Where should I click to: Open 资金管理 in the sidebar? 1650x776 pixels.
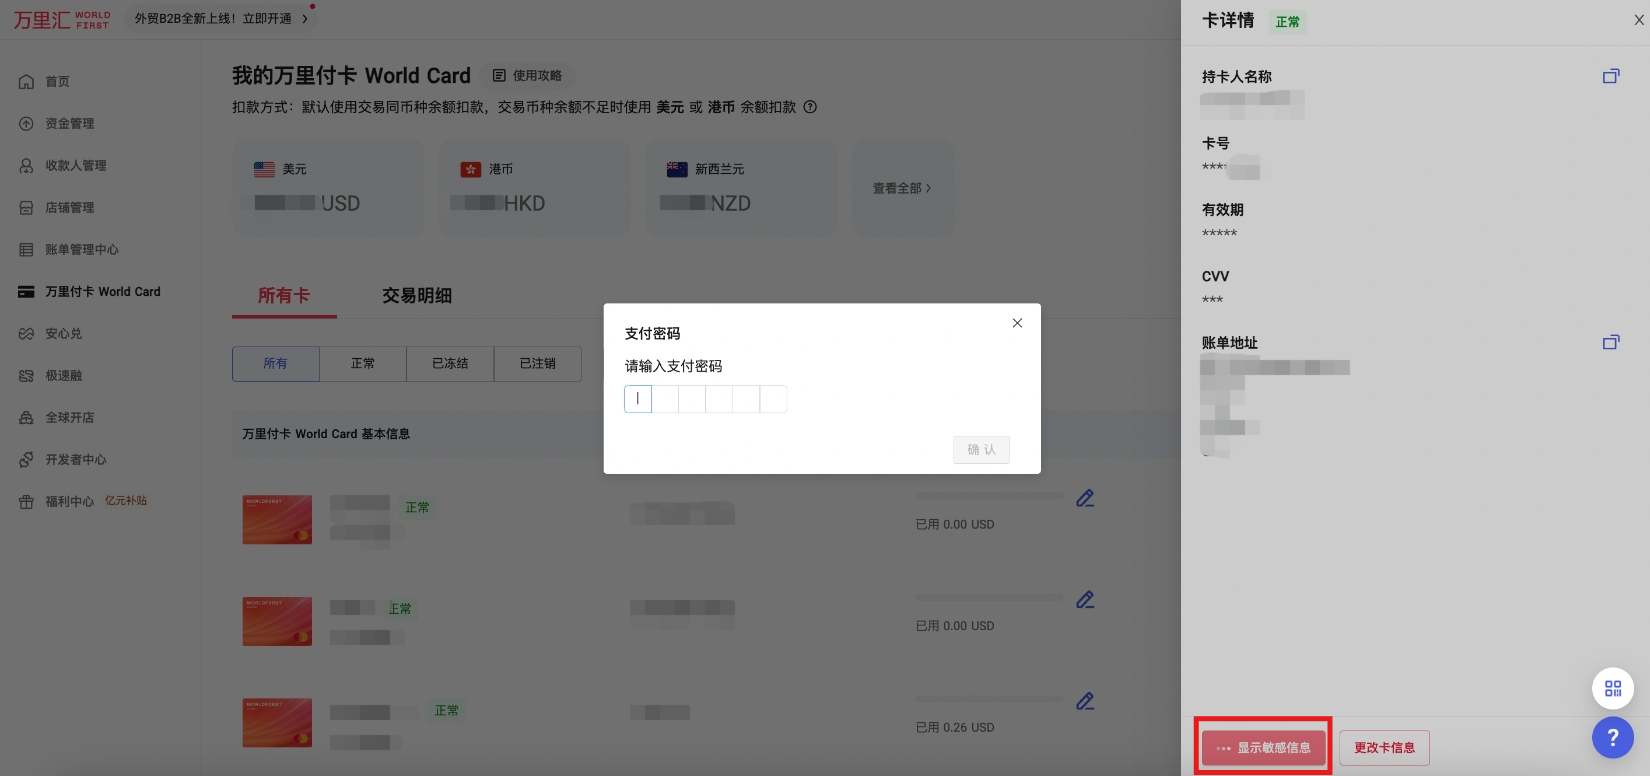pyautogui.click(x=69, y=124)
